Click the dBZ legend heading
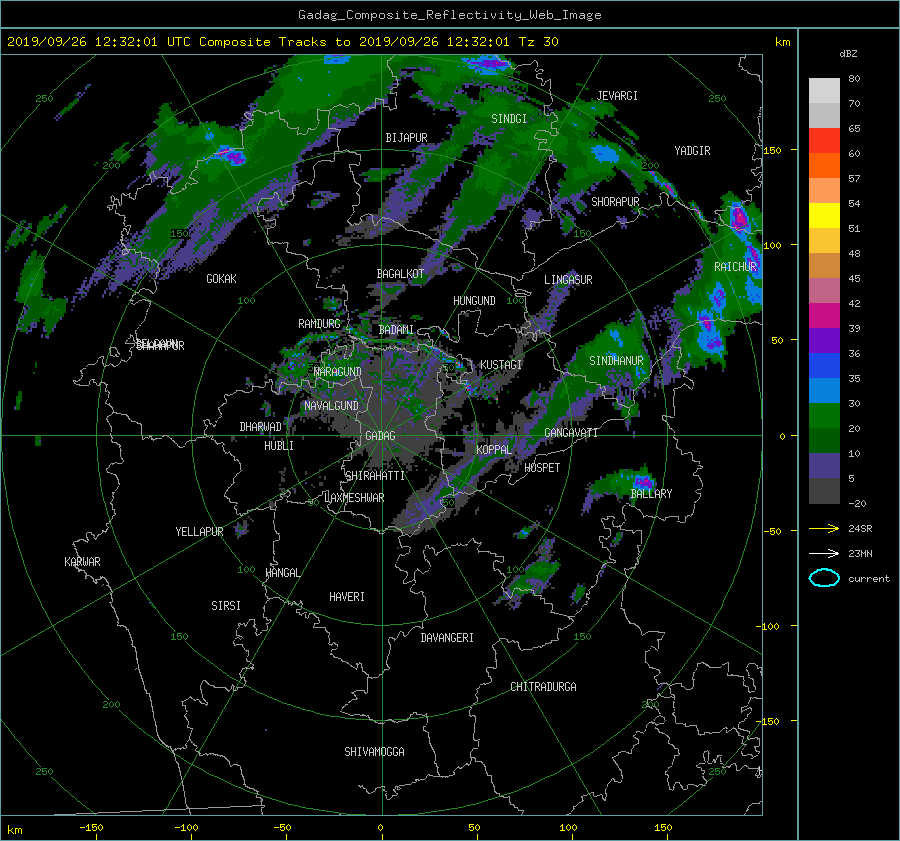The width and height of the screenshot is (900, 841). tap(848, 53)
